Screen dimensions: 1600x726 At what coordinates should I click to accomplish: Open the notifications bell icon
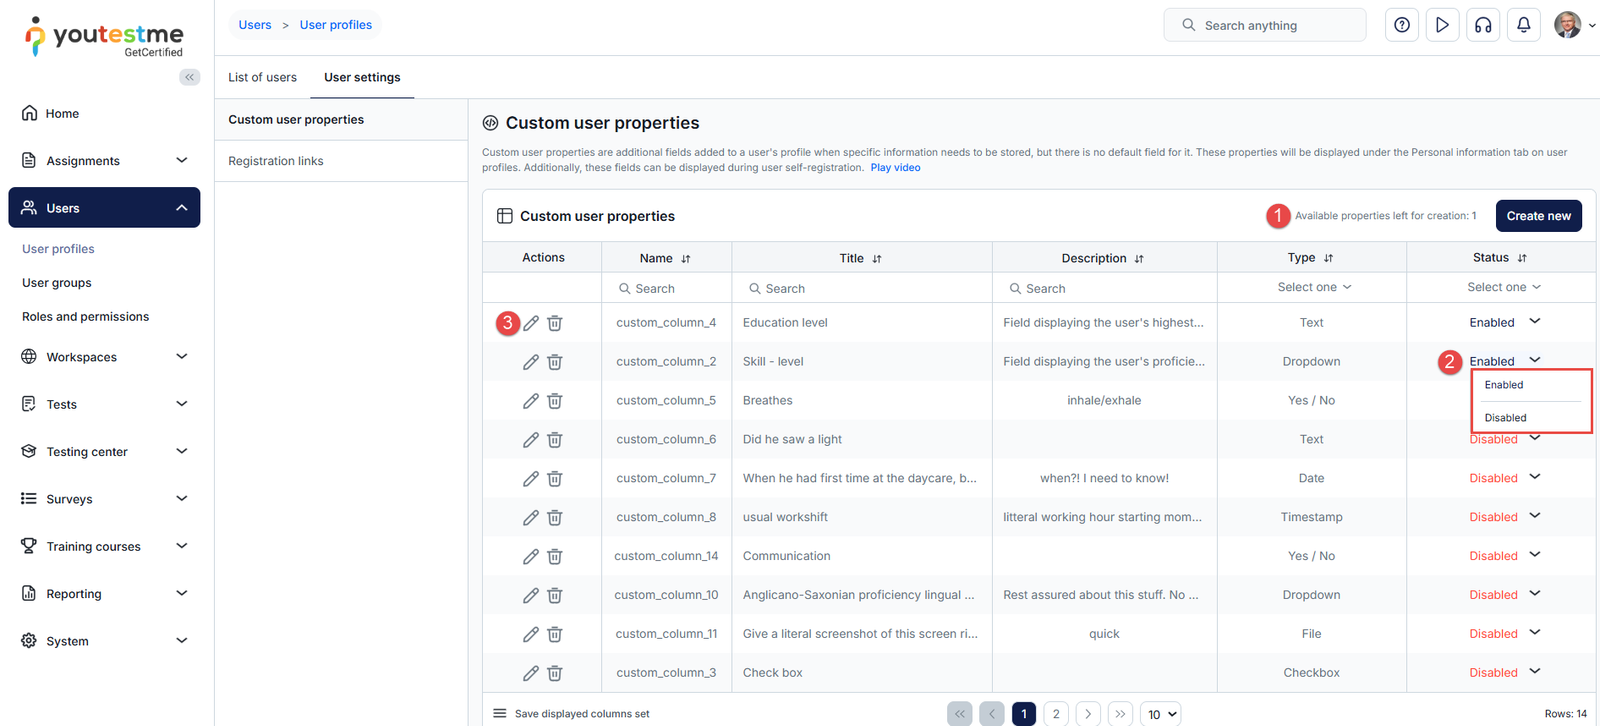[1524, 25]
